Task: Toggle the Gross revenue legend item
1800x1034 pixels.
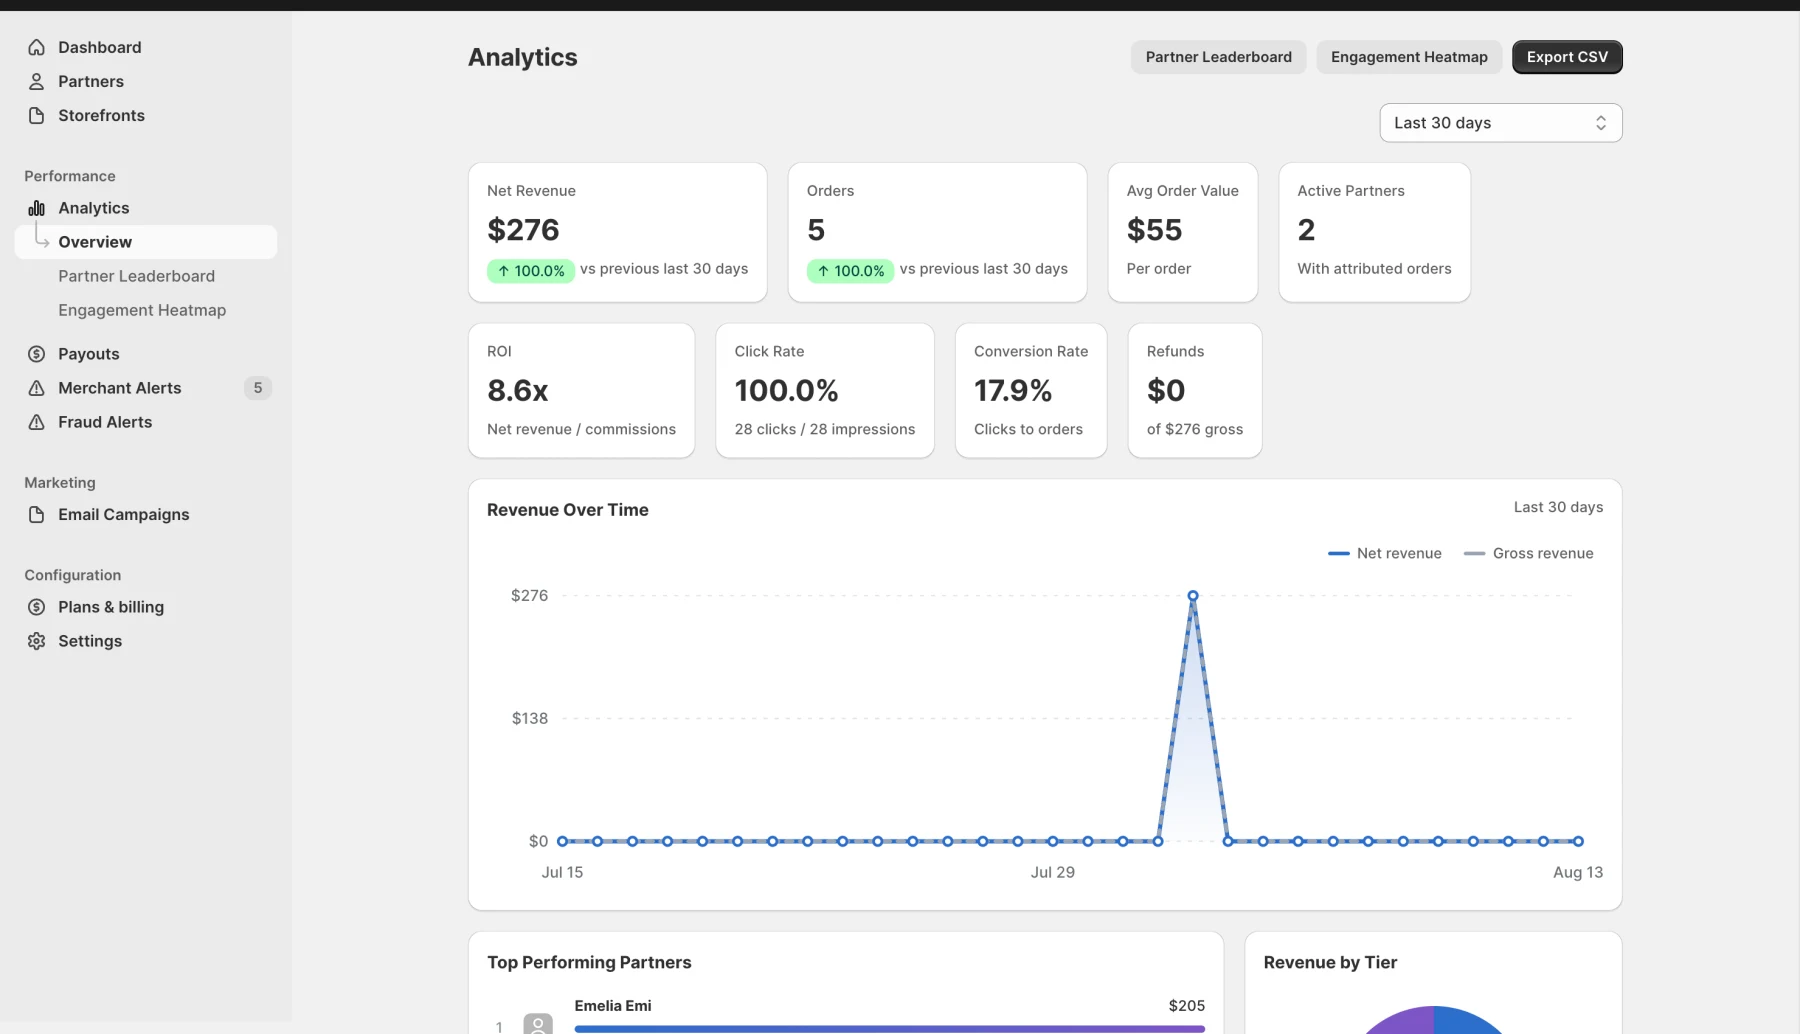Action: [1529, 553]
